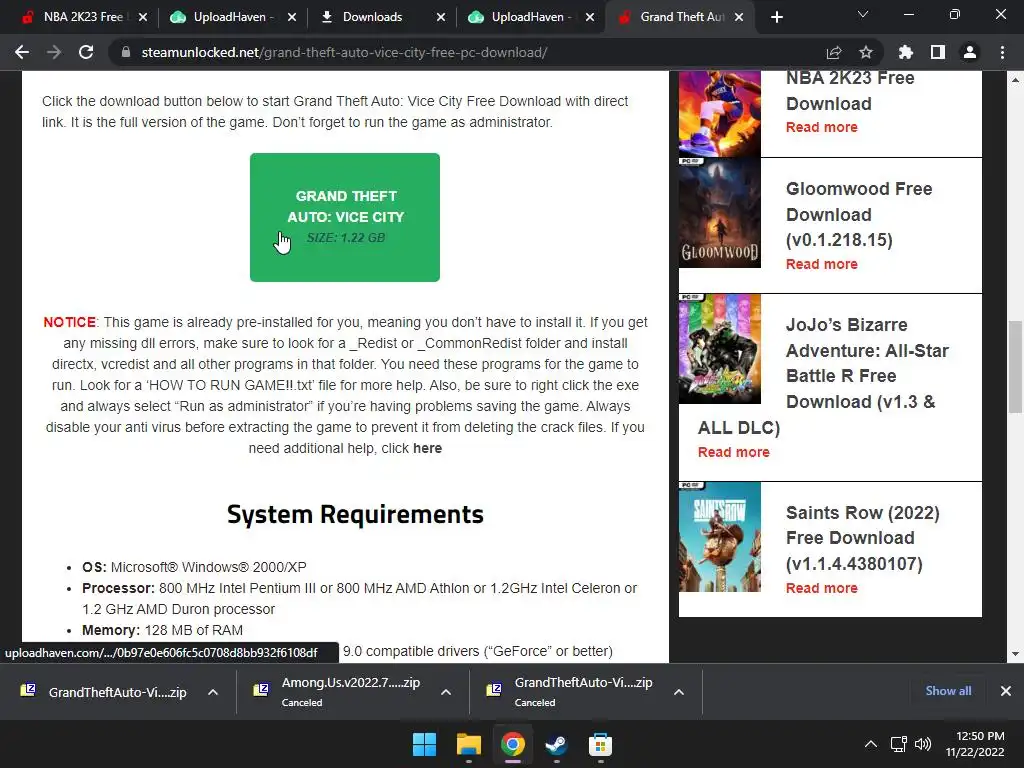Open the network status tray icon

click(899, 744)
